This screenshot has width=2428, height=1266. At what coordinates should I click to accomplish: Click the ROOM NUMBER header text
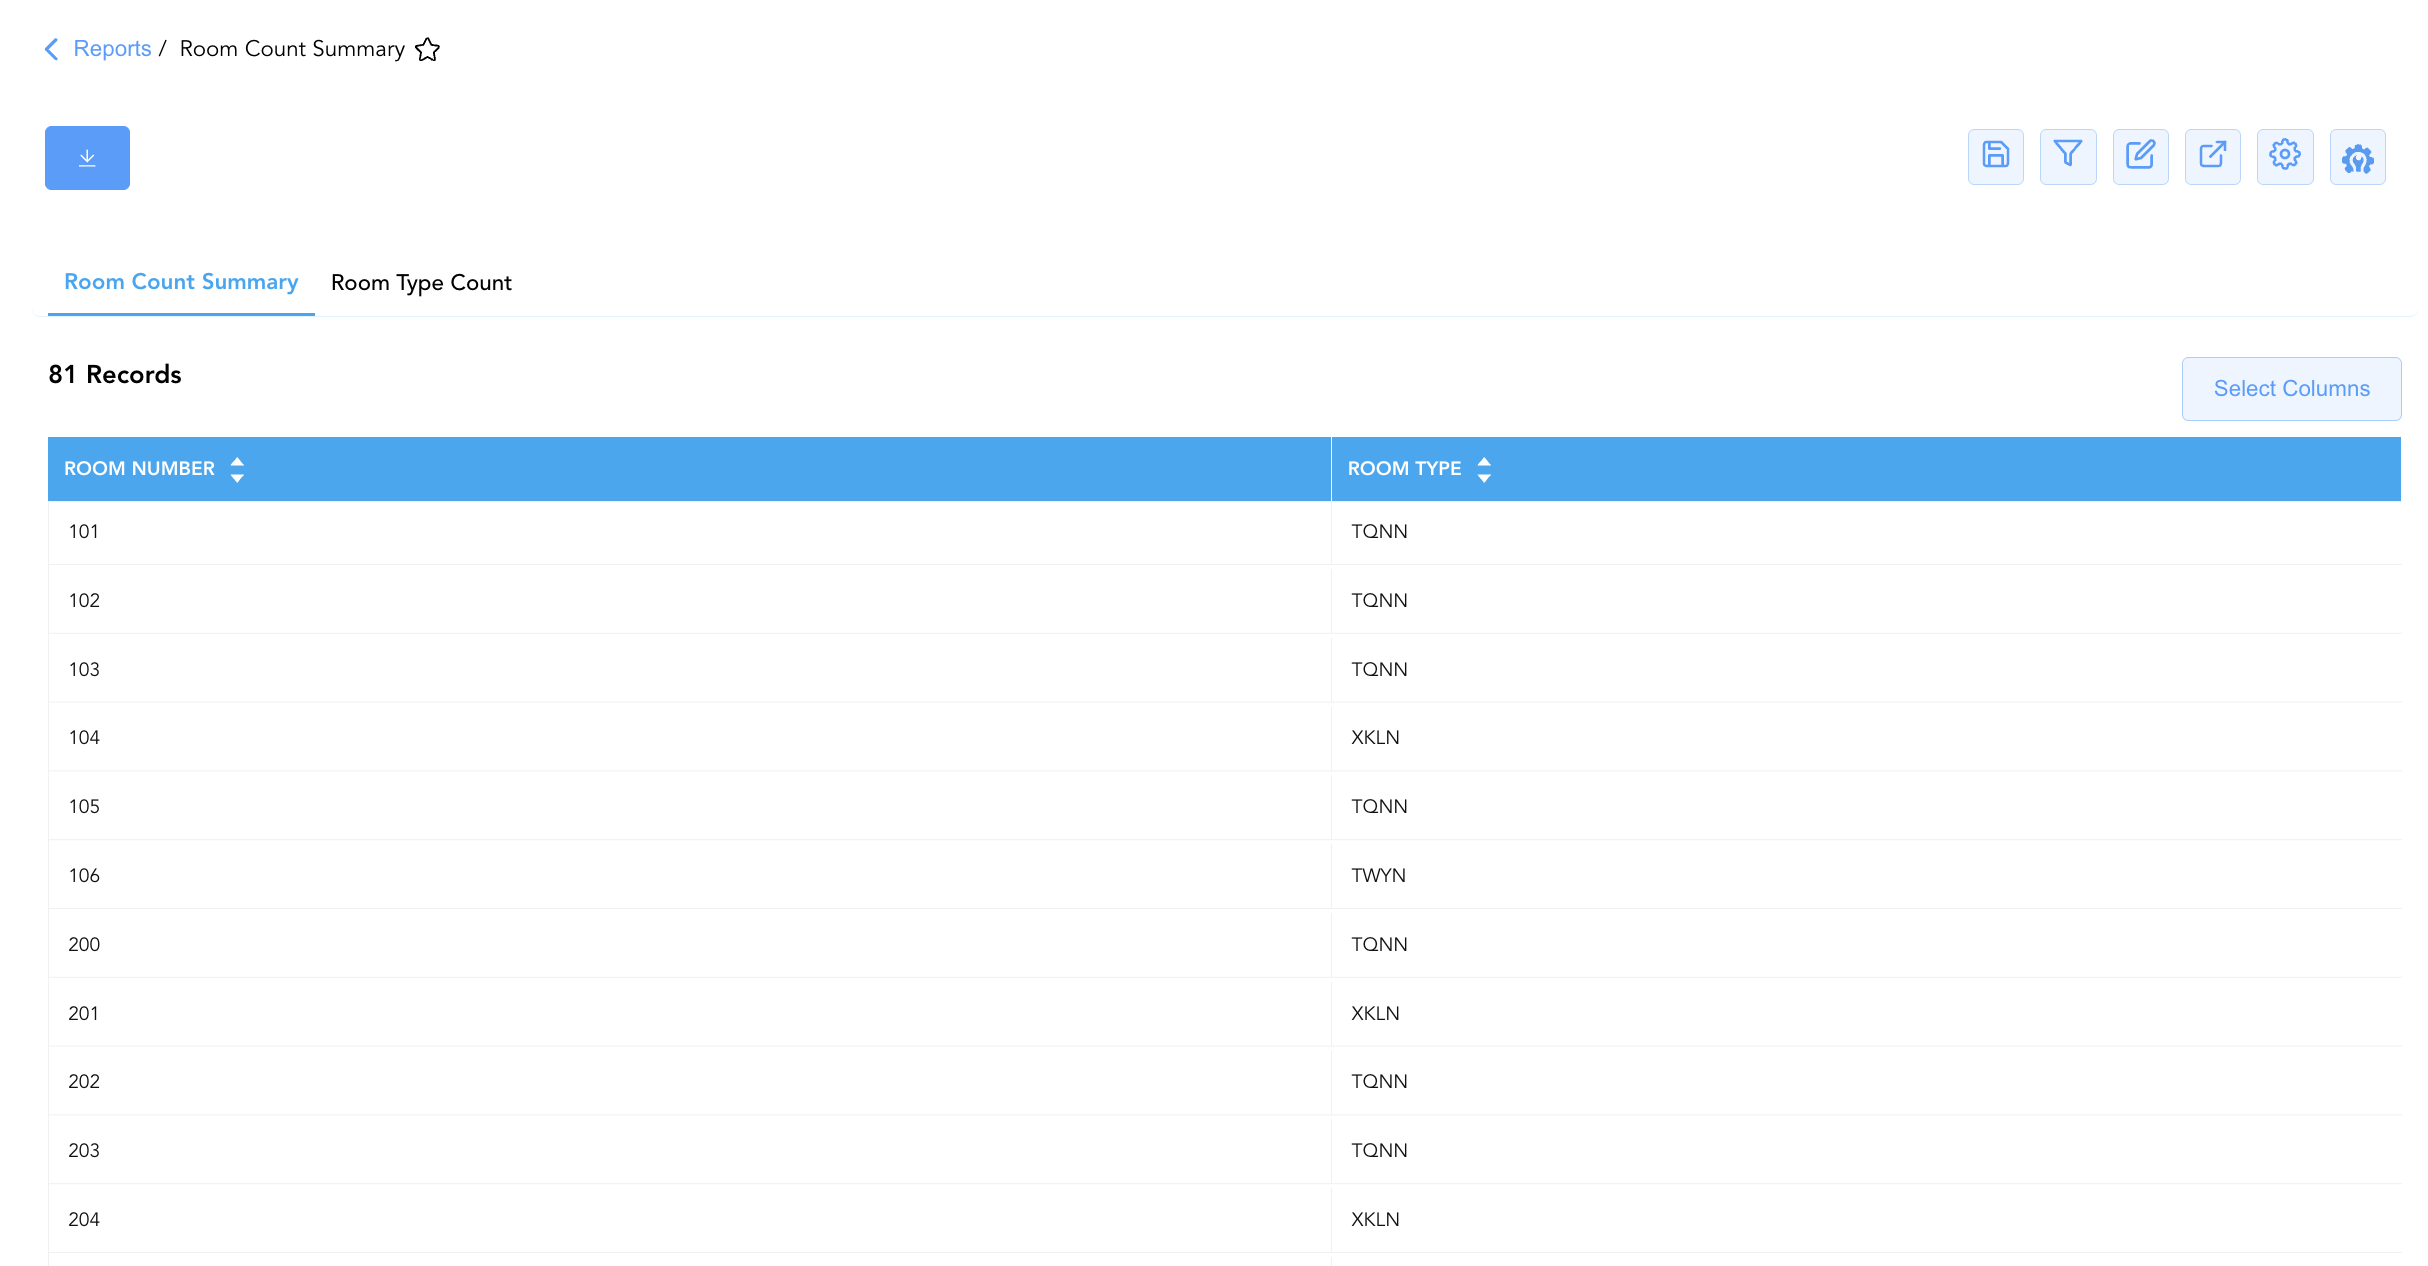click(139, 469)
